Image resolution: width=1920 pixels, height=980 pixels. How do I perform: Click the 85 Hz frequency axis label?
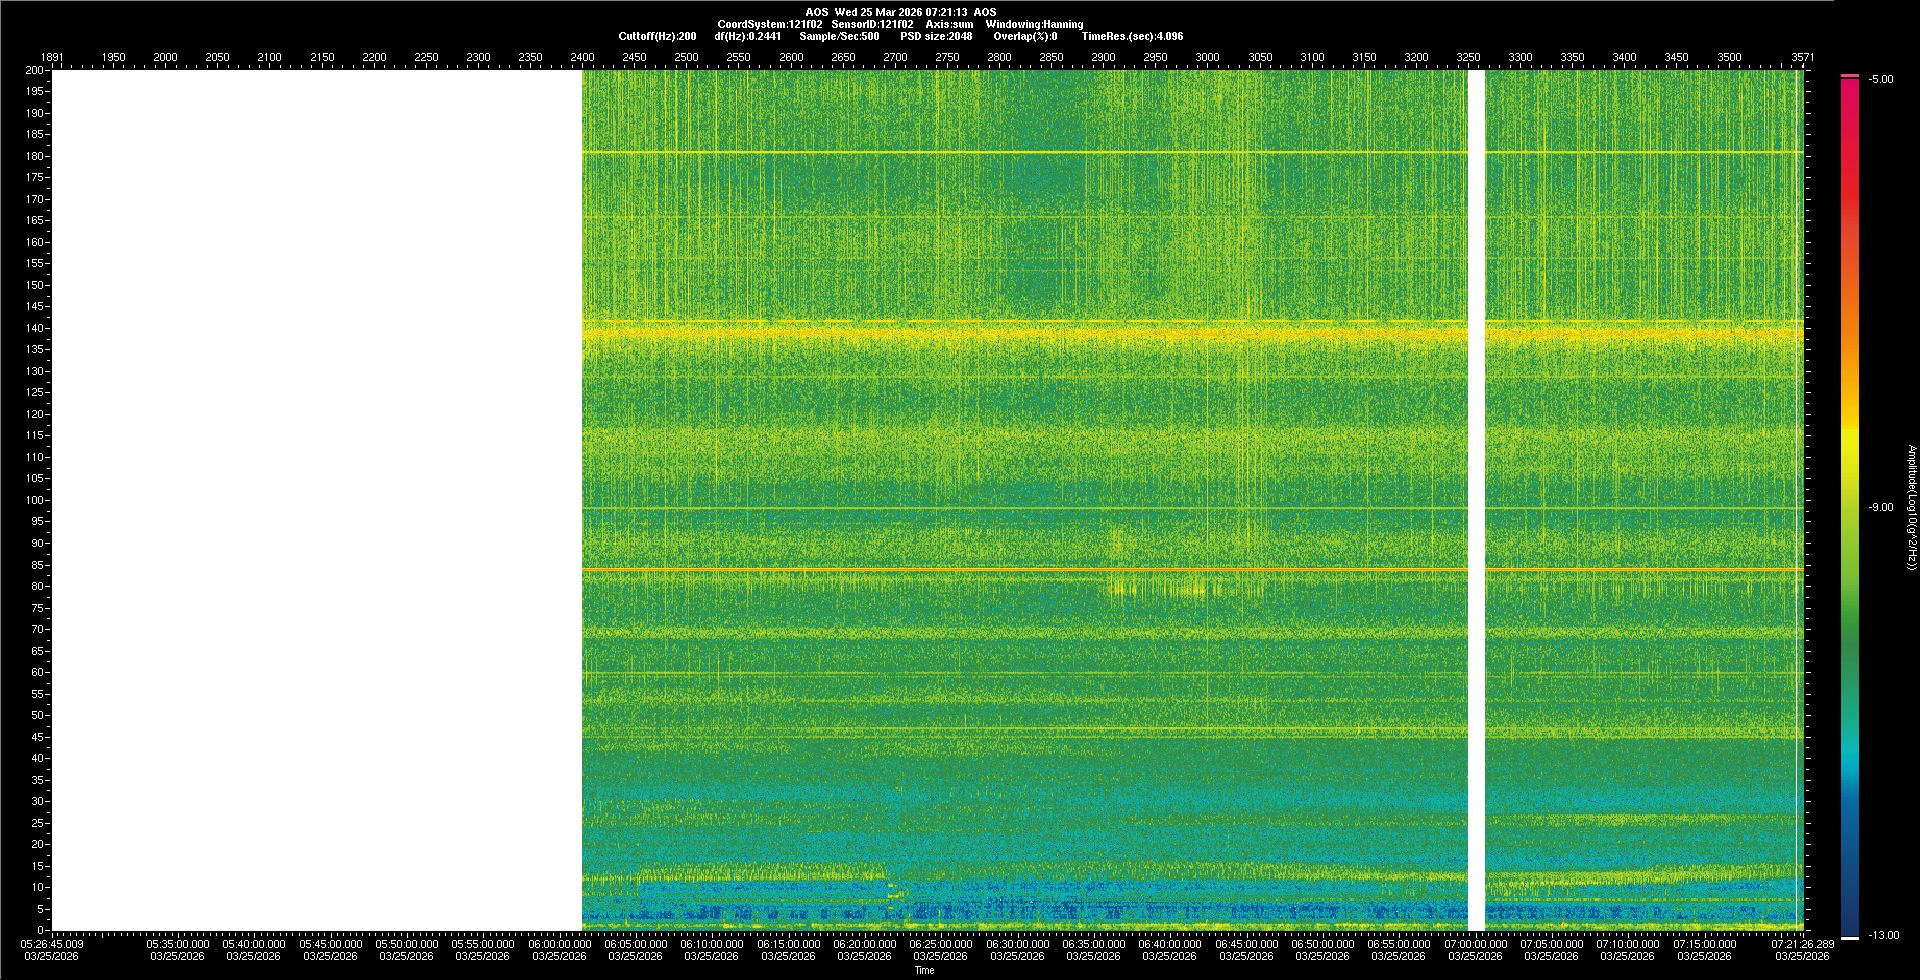37,565
